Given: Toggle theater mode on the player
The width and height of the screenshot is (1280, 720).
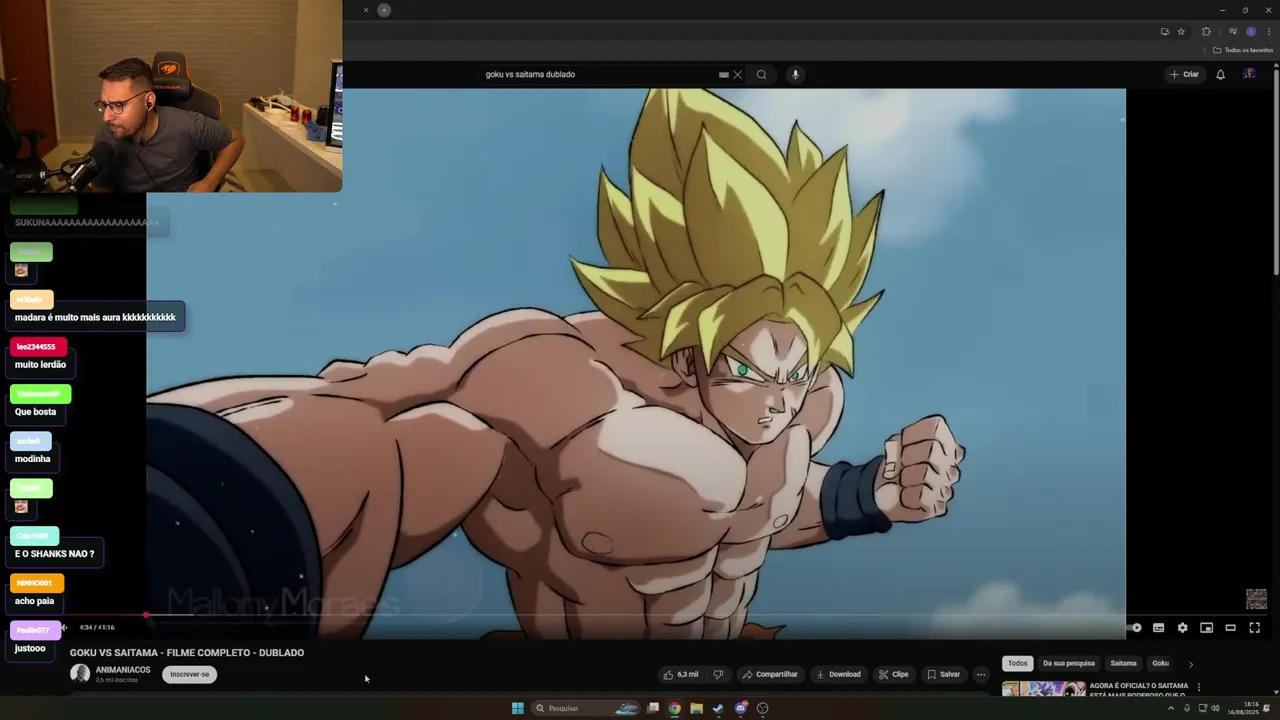Looking at the screenshot, I should click(1230, 628).
